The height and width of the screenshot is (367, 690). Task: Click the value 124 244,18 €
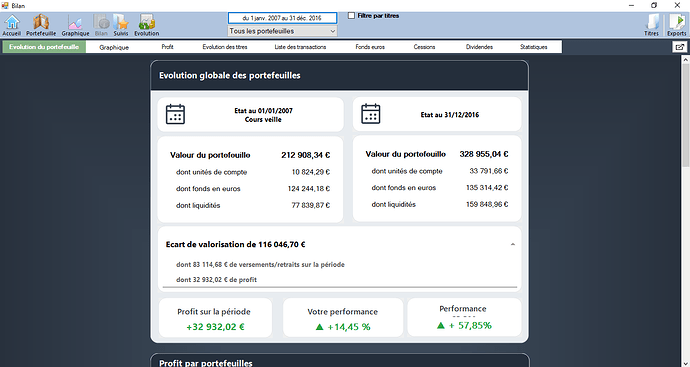(x=309, y=189)
